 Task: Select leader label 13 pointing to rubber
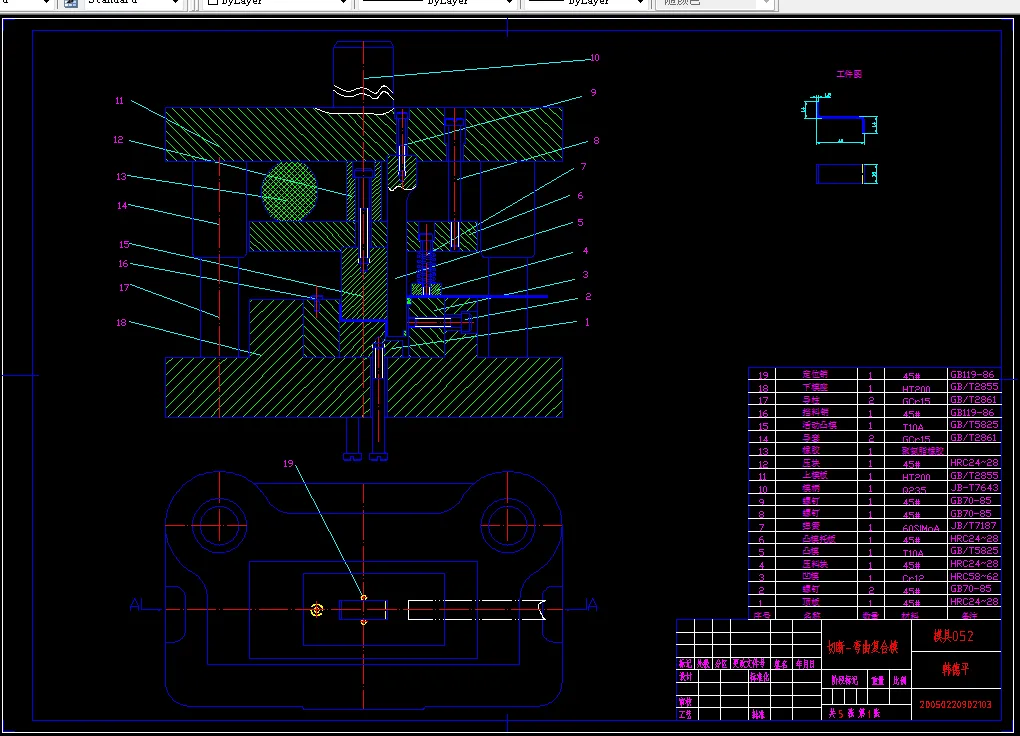[x=122, y=176]
